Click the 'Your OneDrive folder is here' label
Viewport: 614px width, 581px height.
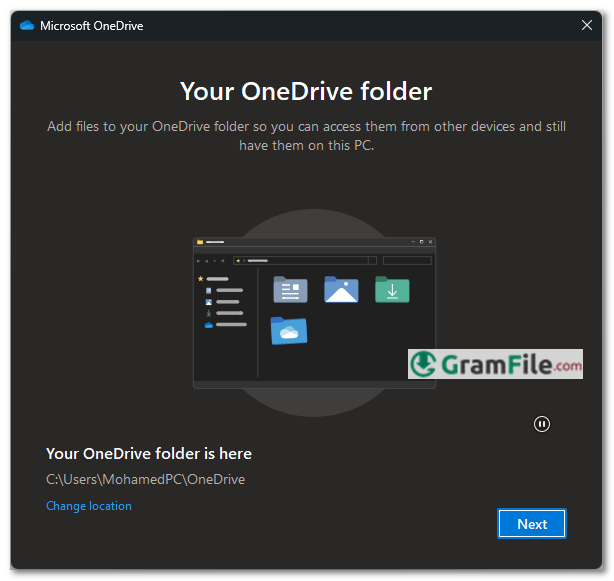pos(149,454)
